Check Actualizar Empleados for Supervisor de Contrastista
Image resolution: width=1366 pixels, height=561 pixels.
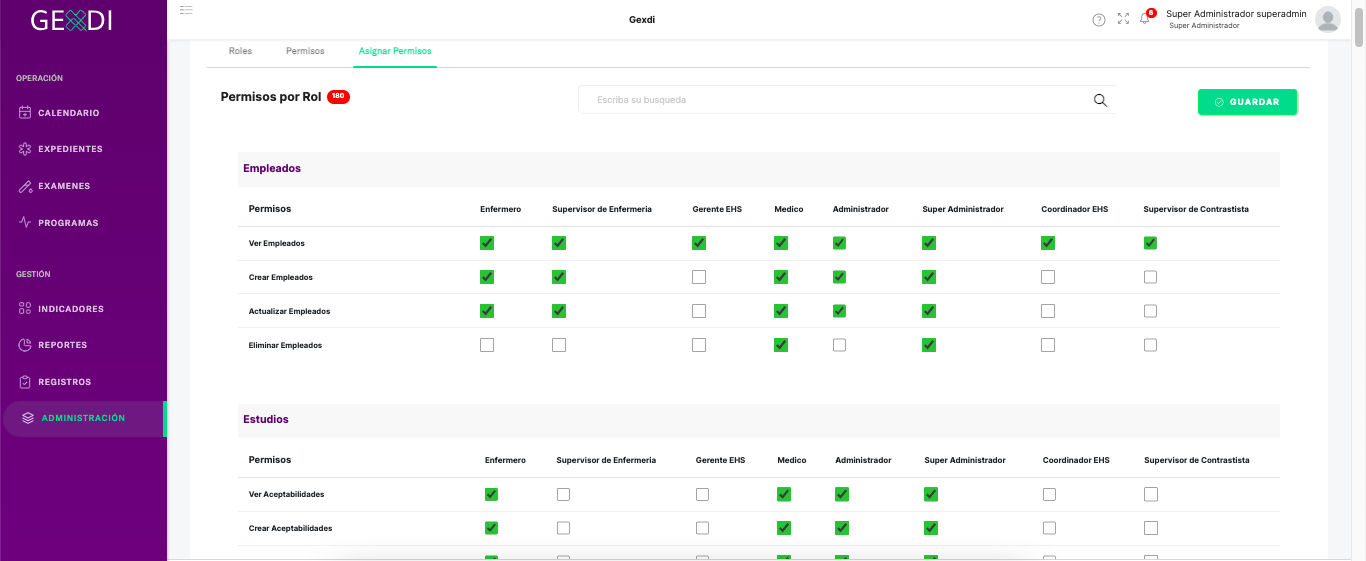[1150, 311]
